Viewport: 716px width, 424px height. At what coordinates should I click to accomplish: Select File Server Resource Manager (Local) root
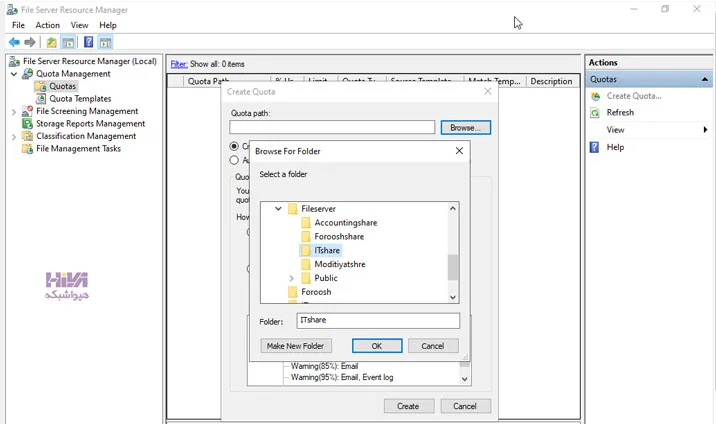click(x=90, y=61)
